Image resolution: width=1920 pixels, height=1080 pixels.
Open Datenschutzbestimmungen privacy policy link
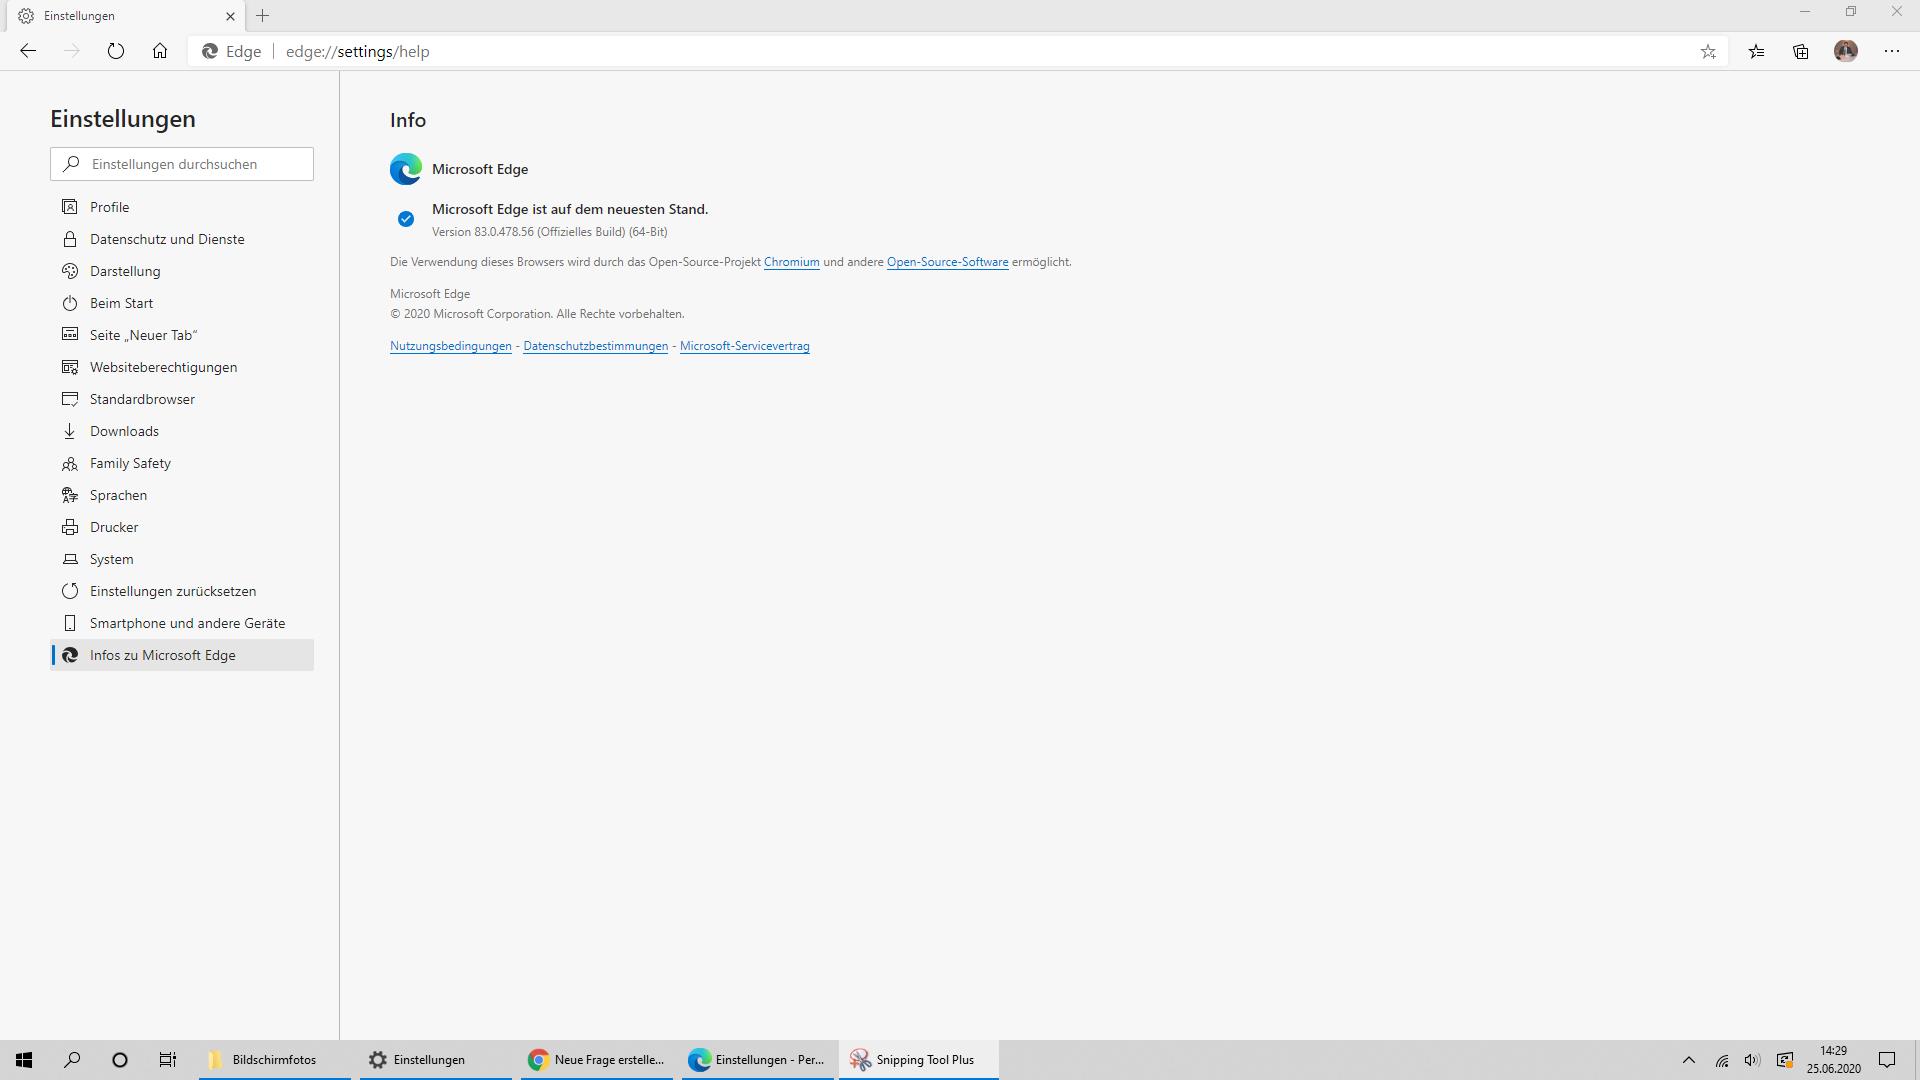pyautogui.click(x=595, y=345)
